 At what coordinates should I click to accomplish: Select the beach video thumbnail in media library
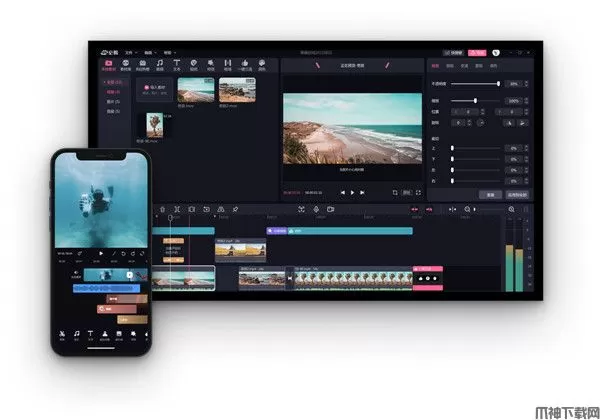coord(196,90)
